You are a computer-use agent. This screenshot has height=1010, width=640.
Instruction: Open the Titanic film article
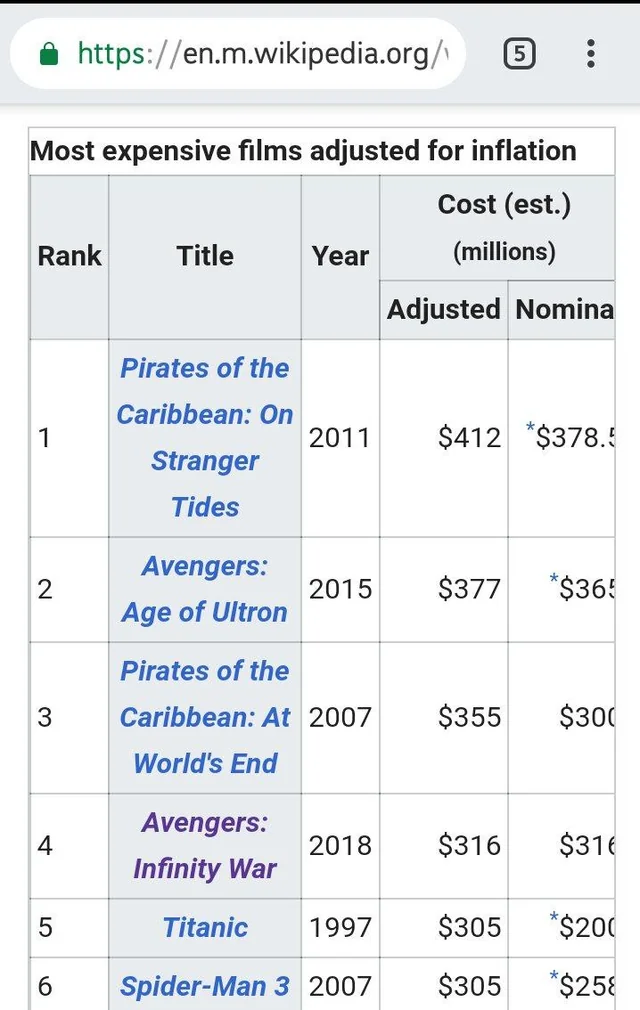[x=204, y=928]
